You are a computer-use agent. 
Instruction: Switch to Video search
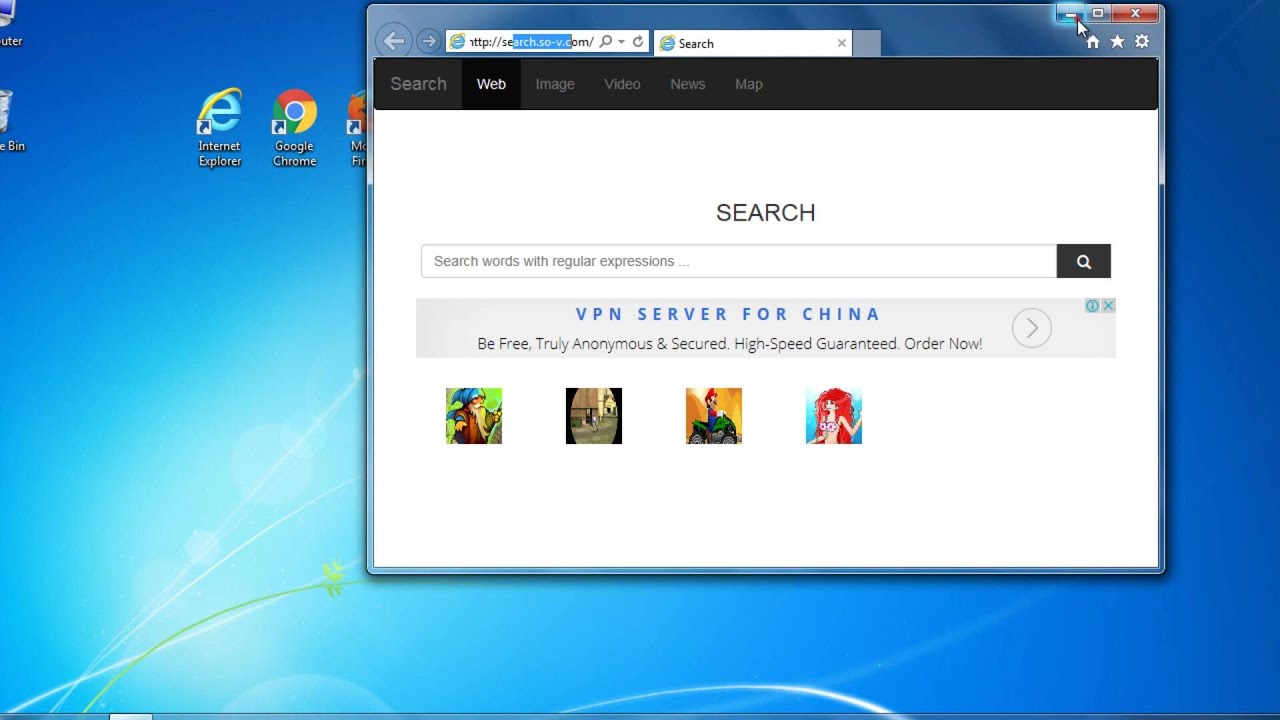[x=622, y=84]
